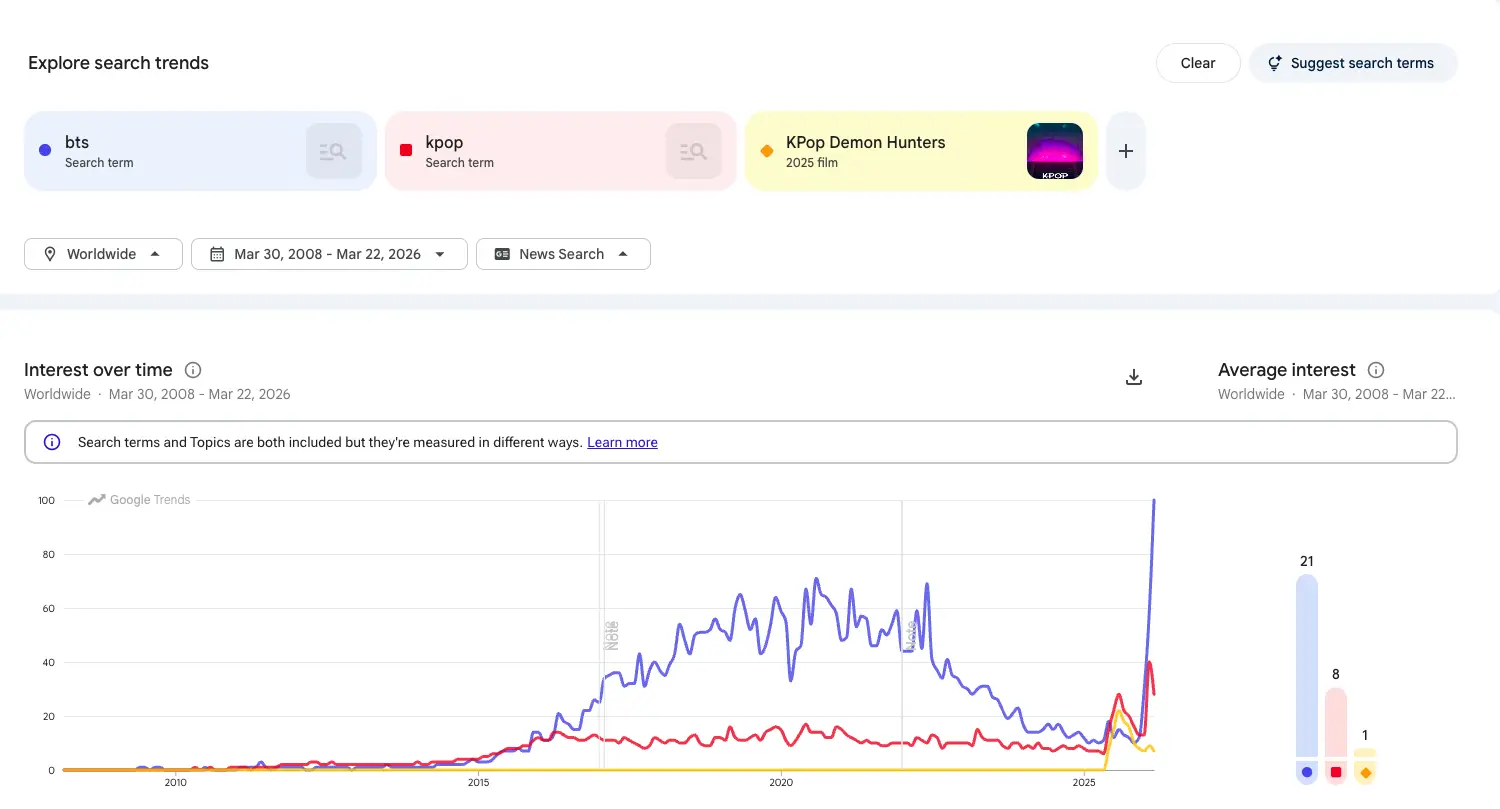The image size is (1500, 809).
Task: Click the Google Trends watermark logo
Action: tap(139, 500)
